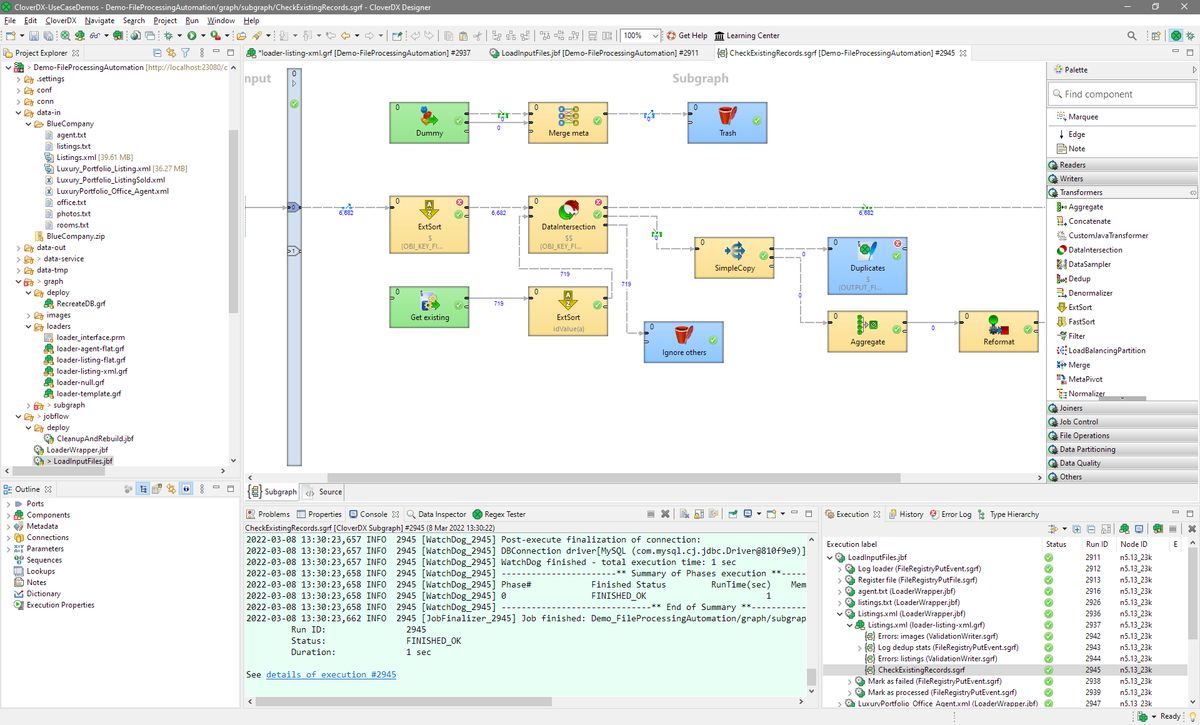Click the Save icon in the main toolbar

[x=35, y=35]
